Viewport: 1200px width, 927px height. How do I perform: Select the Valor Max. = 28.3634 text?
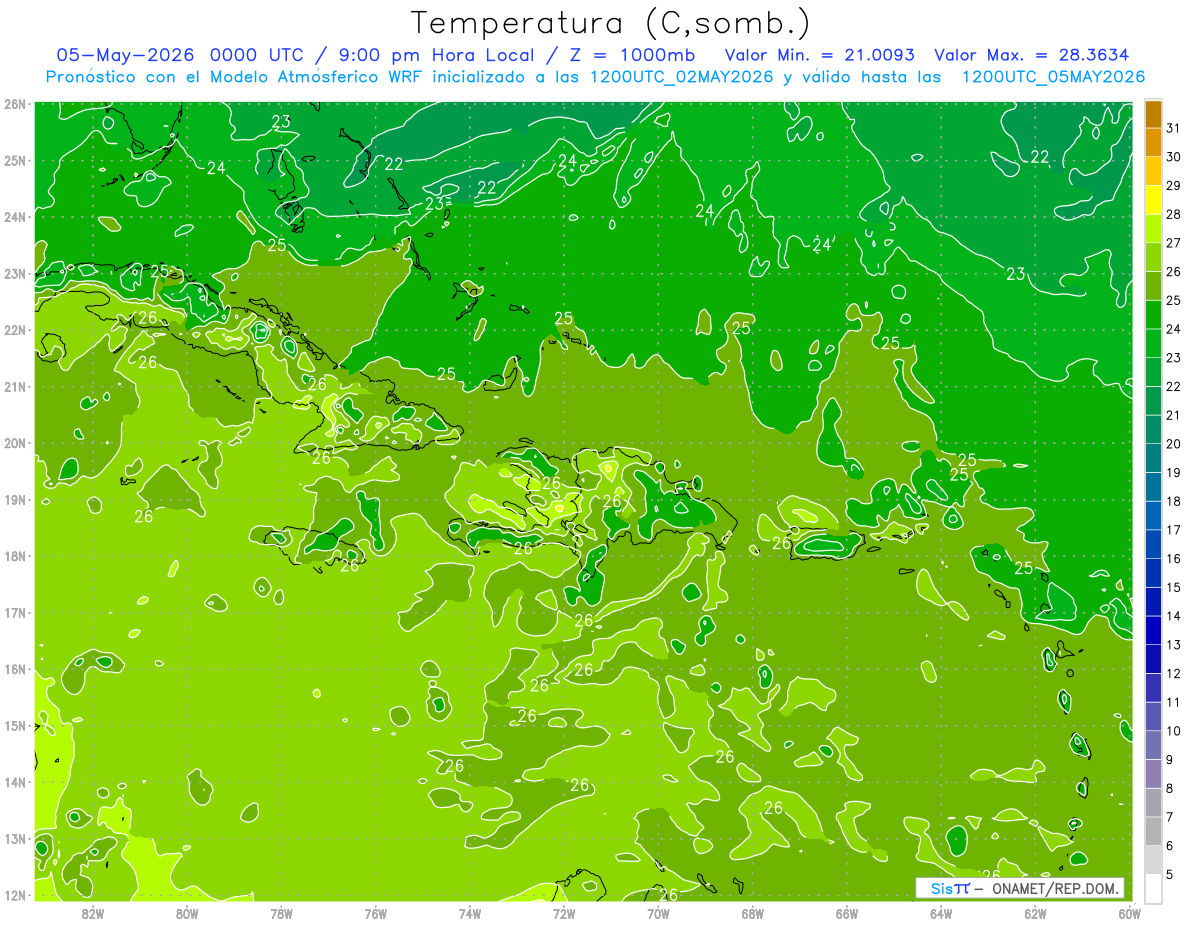click(1032, 55)
